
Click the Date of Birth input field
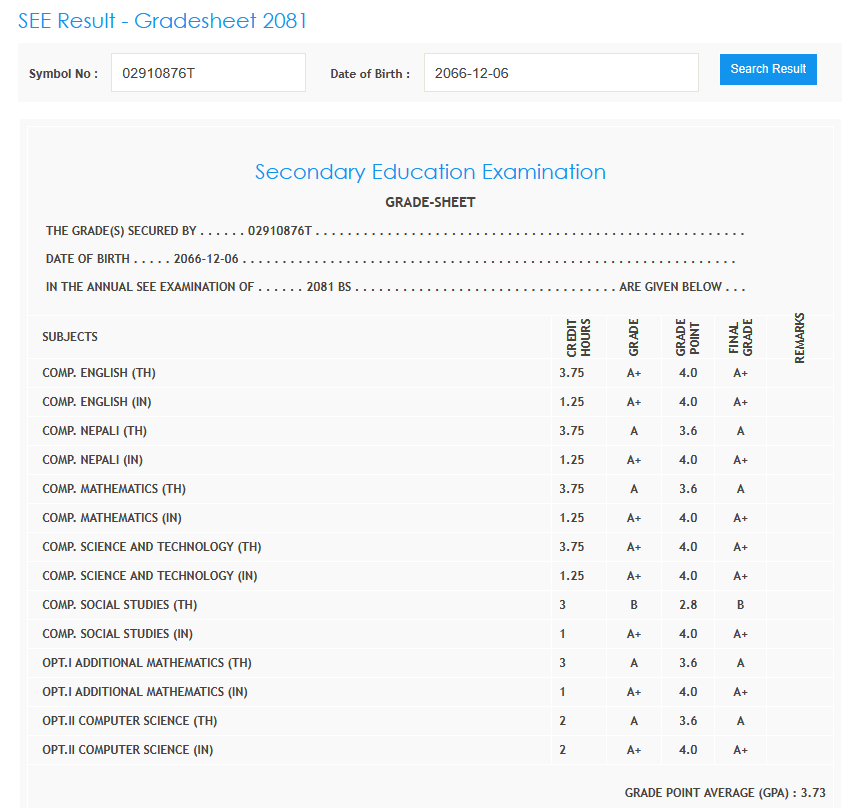(560, 73)
